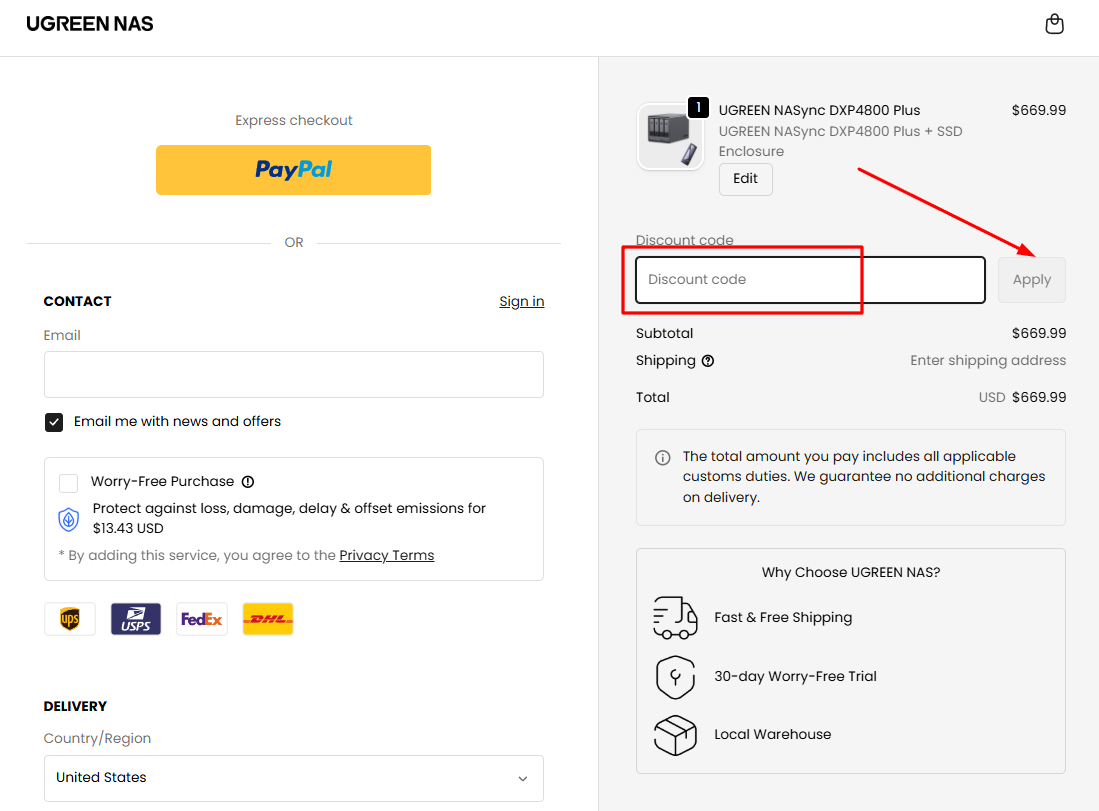Screen dimensions: 1099x811
Task: Uncheck Email me with news and offers
Action: pos(53,422)
